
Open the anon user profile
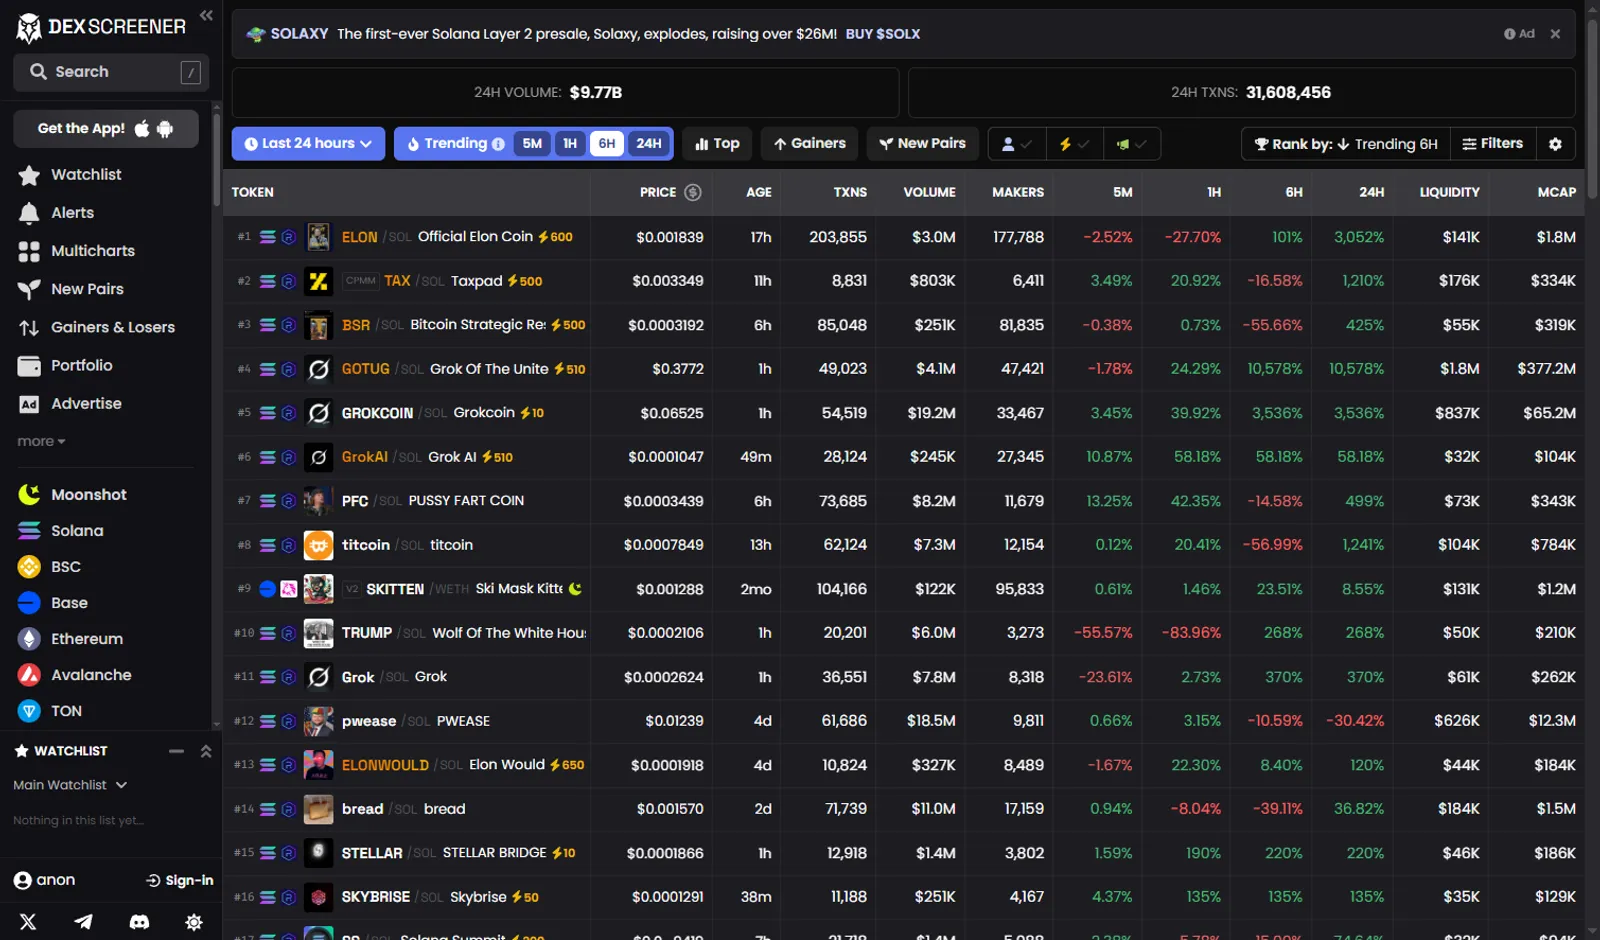pyautogui.click(x=45, y=880)
